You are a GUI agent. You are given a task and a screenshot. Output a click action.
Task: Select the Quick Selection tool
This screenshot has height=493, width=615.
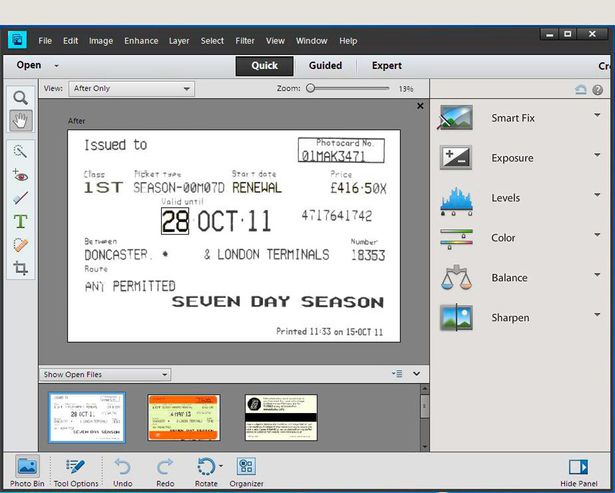click(x=20, y=151)
